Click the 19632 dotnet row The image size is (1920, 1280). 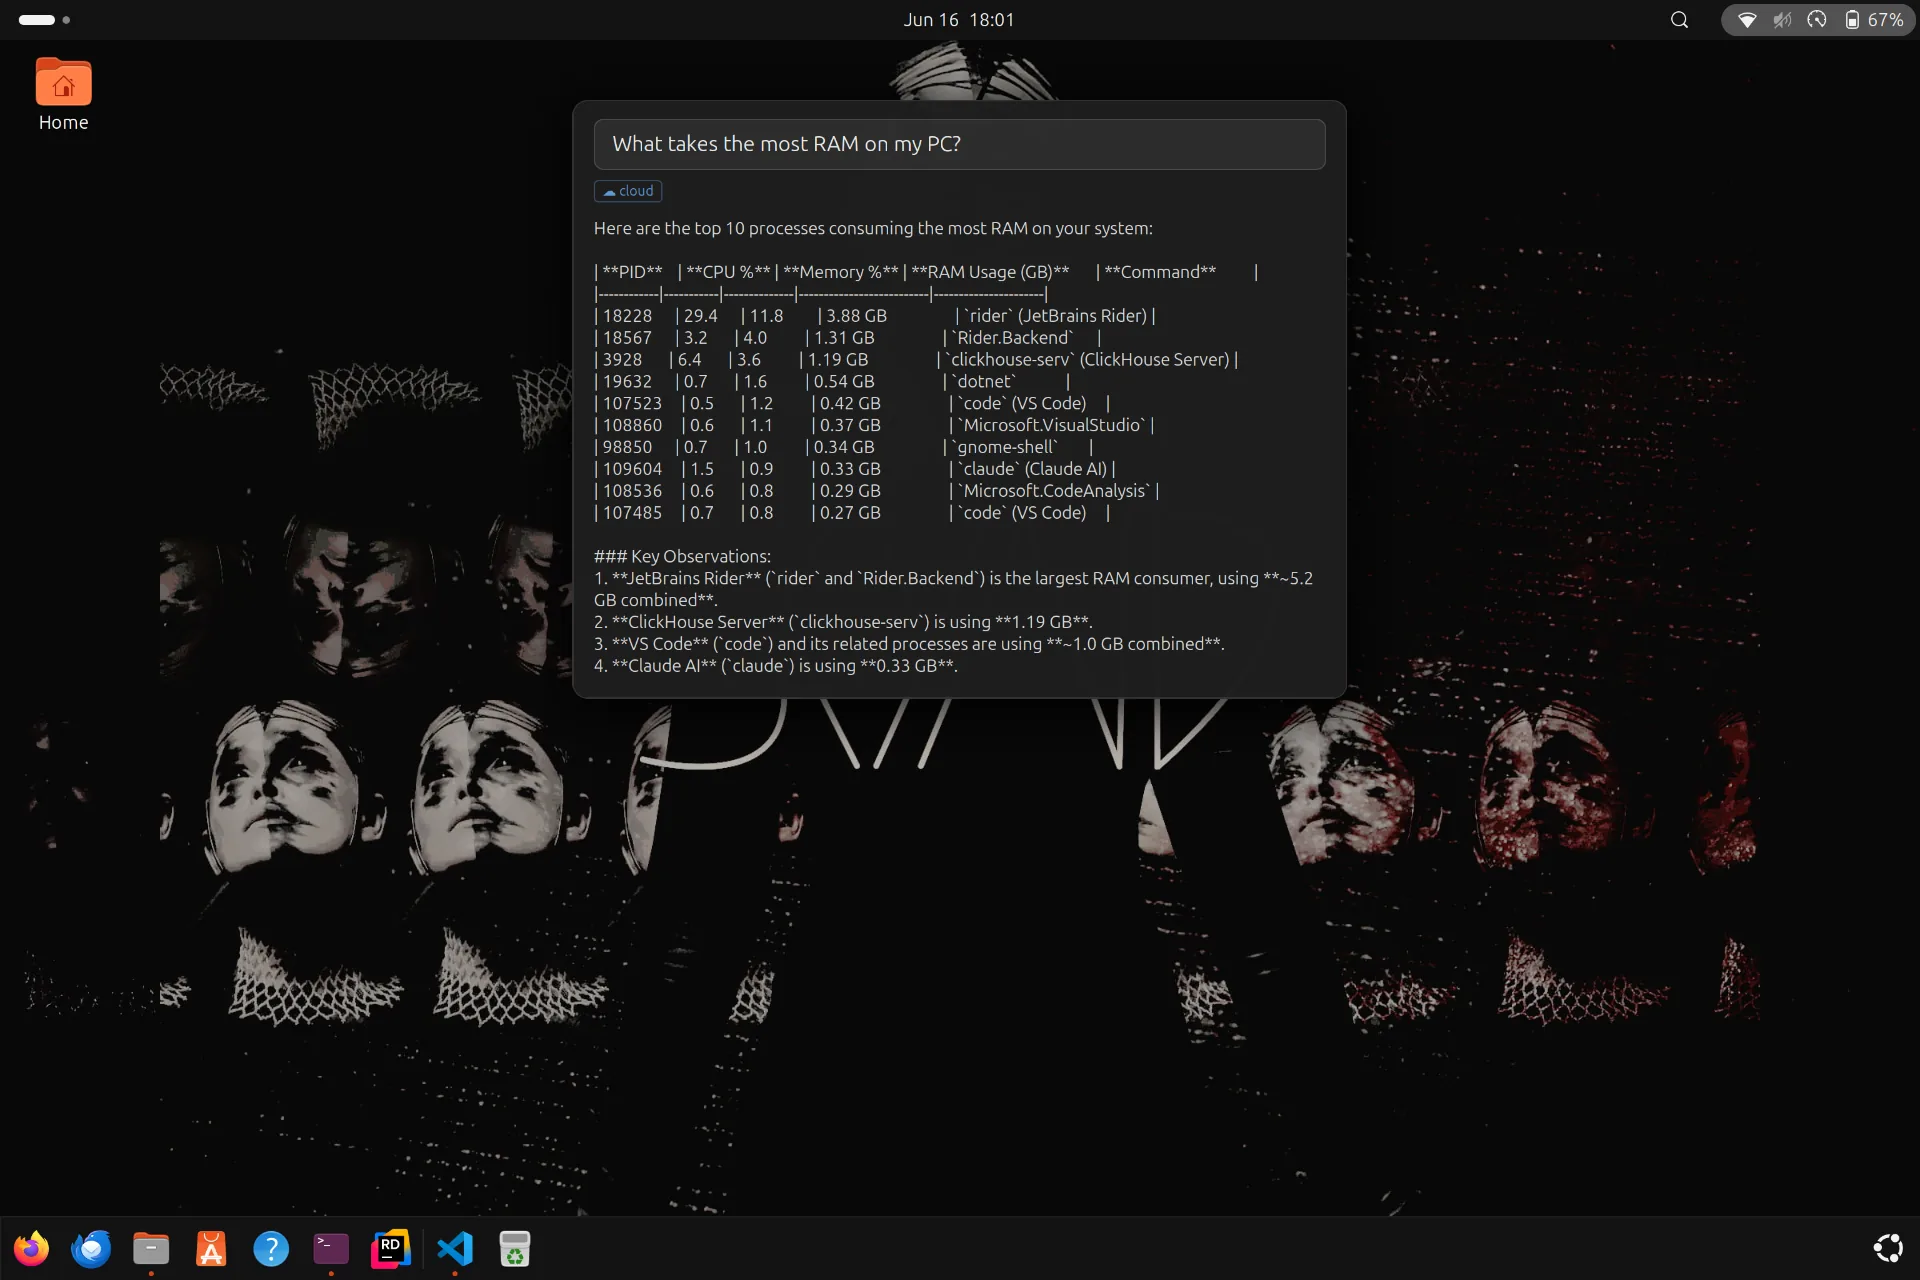[x=832, y=382]
